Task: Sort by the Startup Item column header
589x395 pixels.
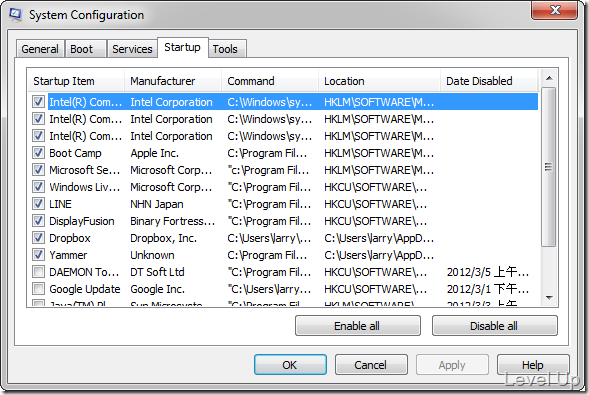Action: pos(76,81)
